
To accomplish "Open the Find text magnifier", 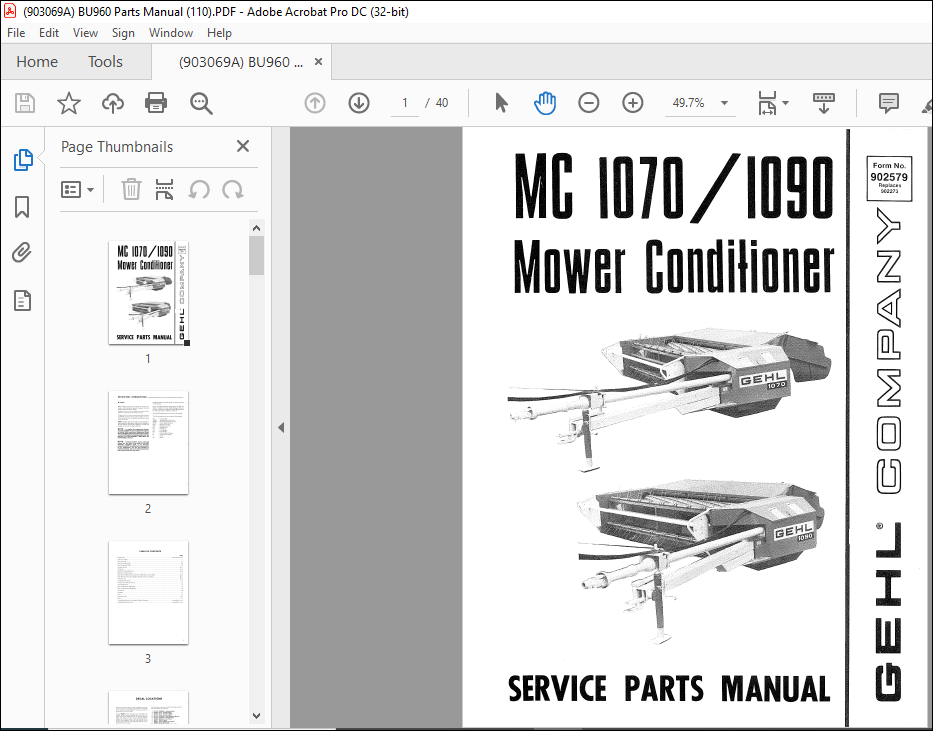I will [201, 103].
